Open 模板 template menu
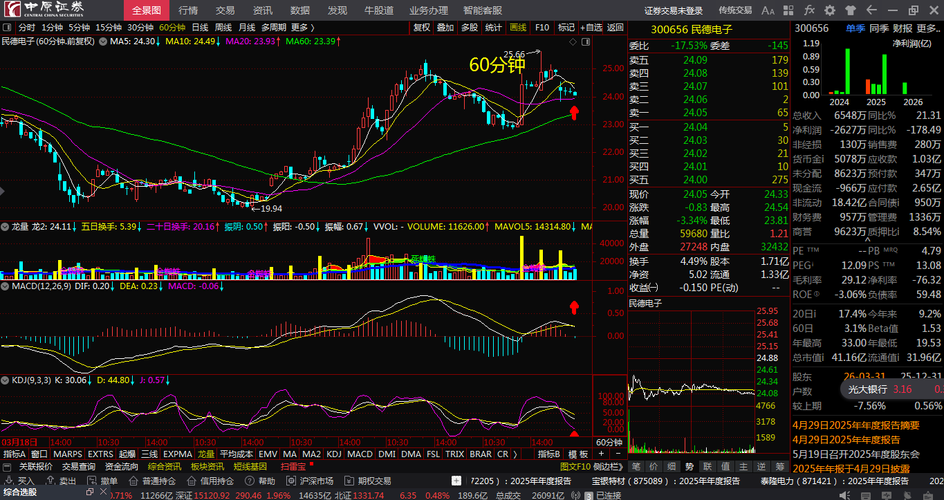Viewport: 944px width, 500px height. [x=578, y=454]
